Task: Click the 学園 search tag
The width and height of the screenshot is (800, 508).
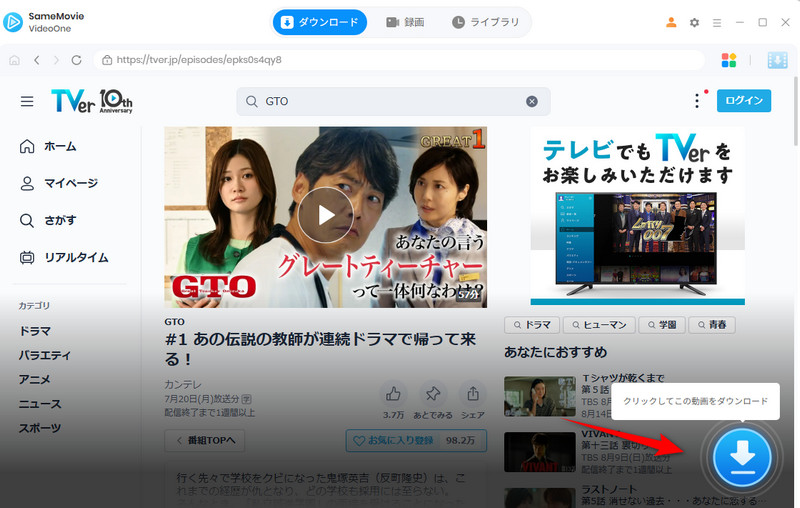Action: click(x=662, y=325)
